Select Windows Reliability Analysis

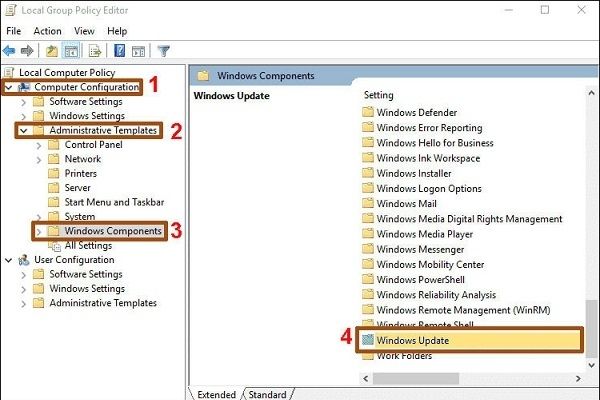pyautogui.click(x=436, y=295)
